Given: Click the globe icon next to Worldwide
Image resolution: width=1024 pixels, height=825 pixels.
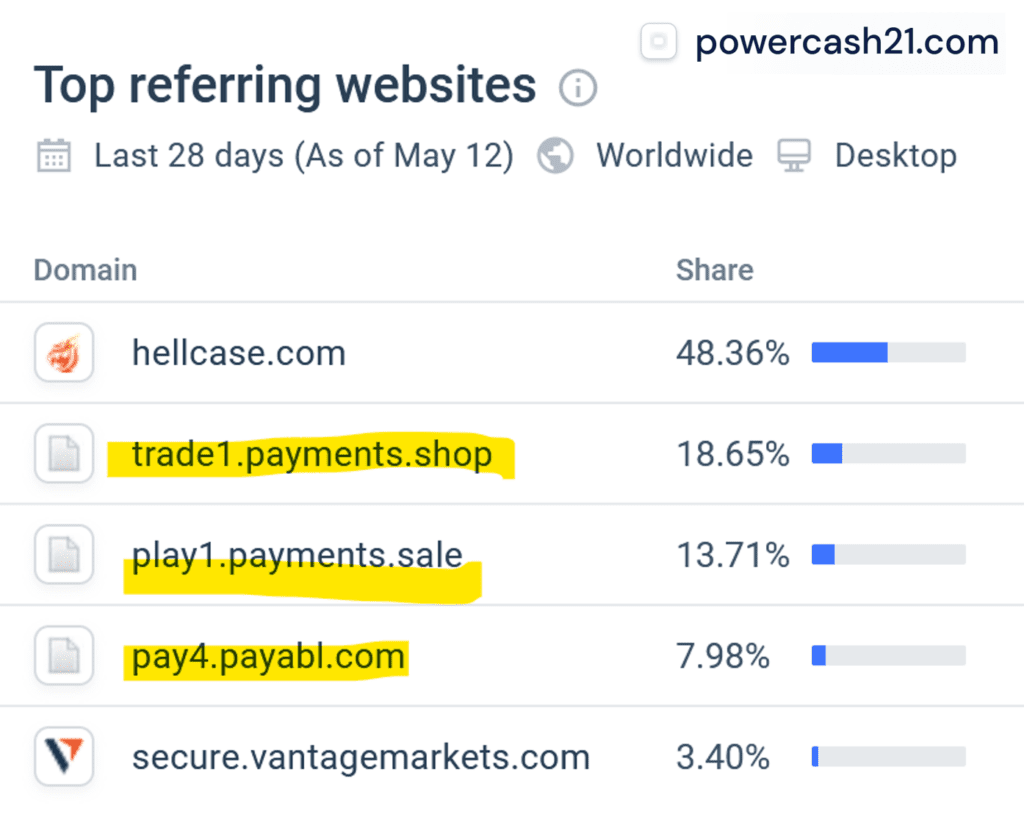Looking at the screenshot, I should 555,155.
